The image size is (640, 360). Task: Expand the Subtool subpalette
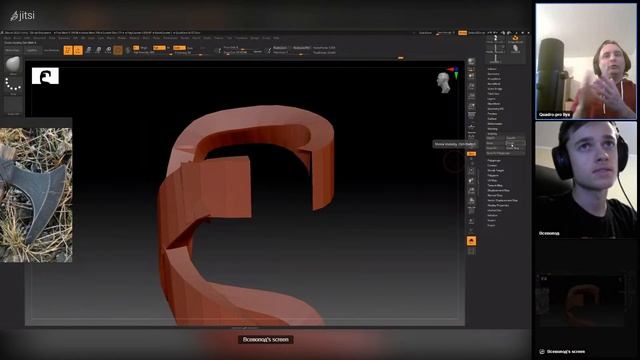pos(492,69)
